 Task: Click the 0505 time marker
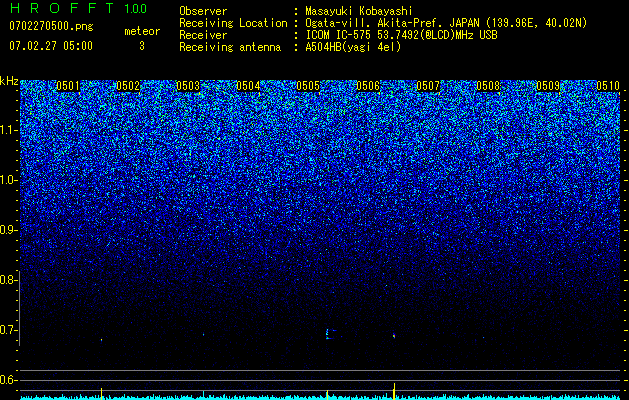click(308, 86)
